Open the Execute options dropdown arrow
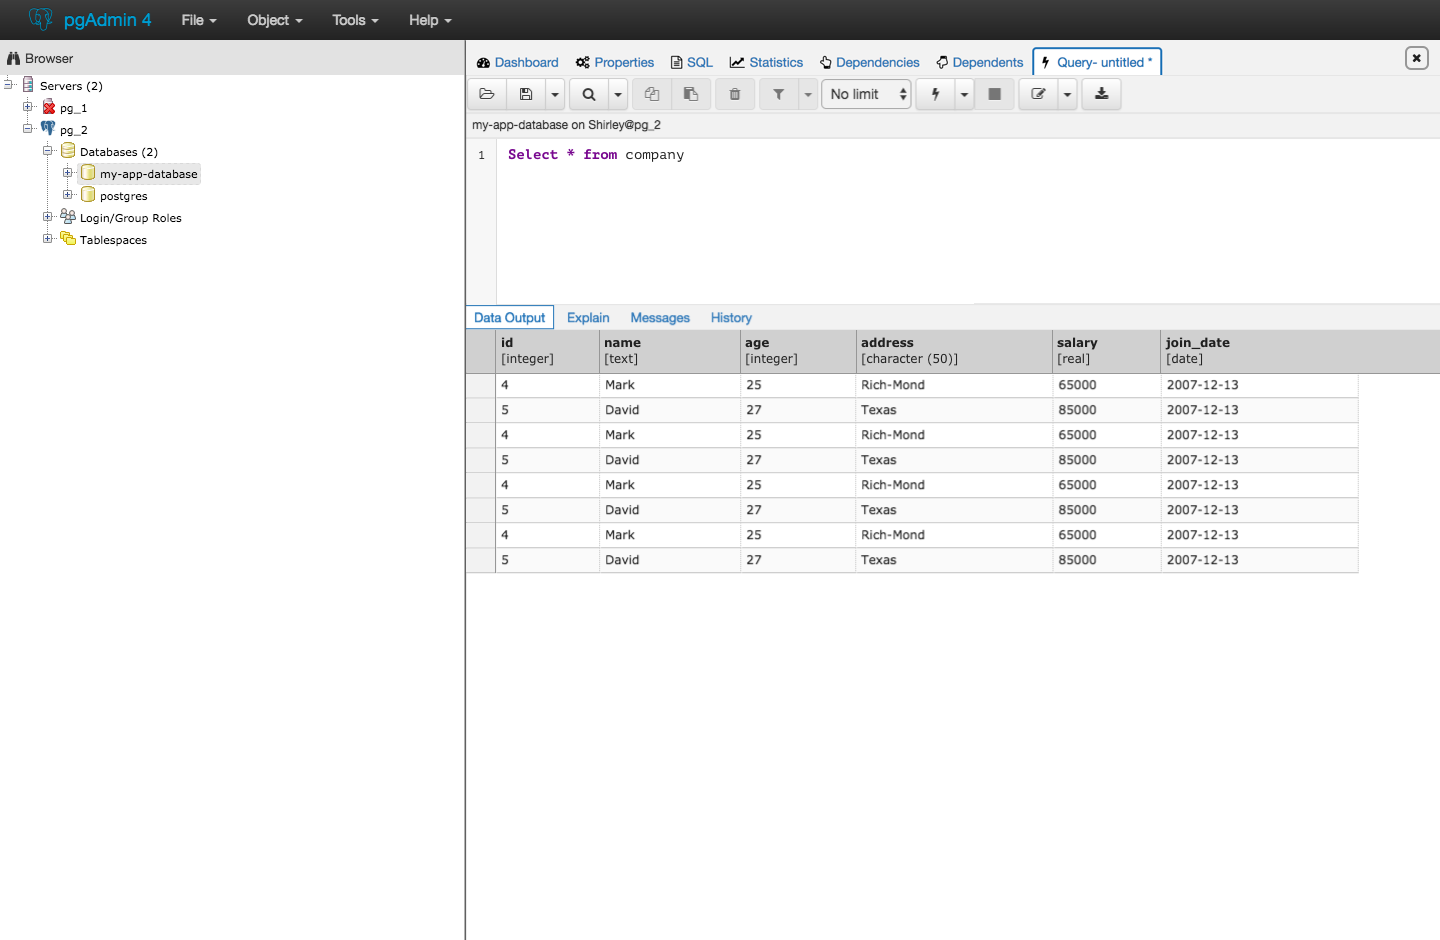The height and width of the screenshot is (940, 1440). [x=964, y=94]
